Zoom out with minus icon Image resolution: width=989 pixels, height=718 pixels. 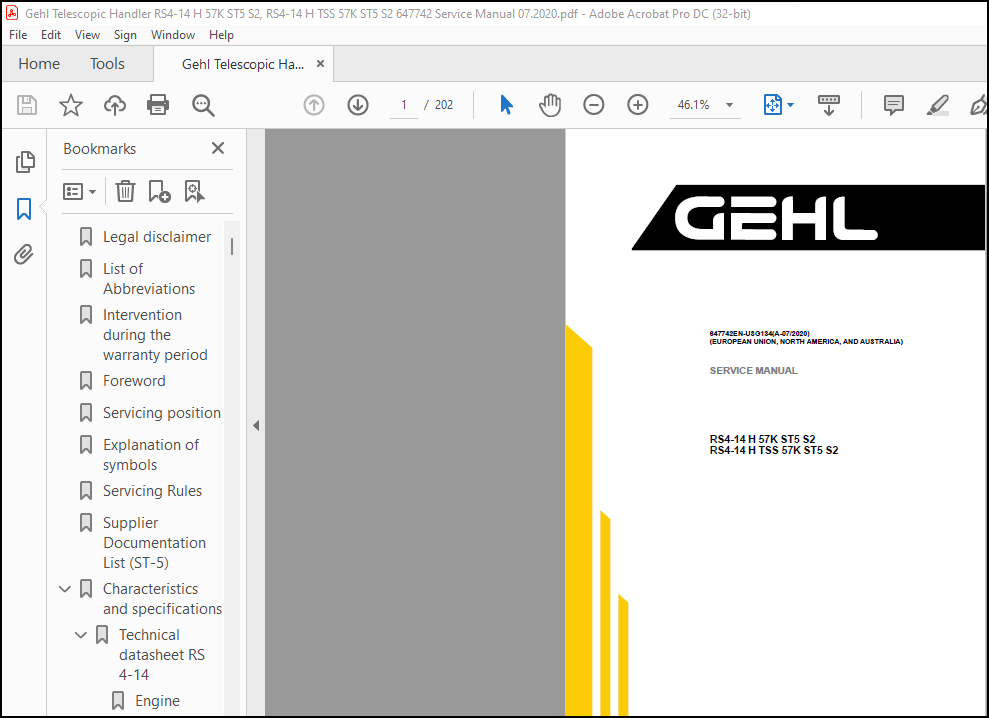pyautogui.click(x=594, y=105)
